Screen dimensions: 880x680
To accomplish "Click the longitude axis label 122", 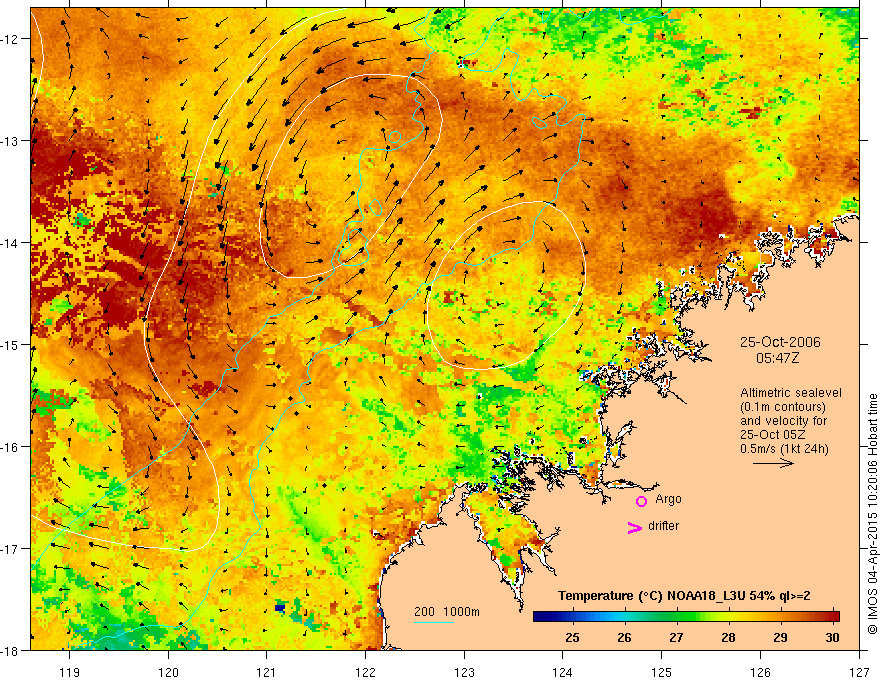I will [365, 672].
